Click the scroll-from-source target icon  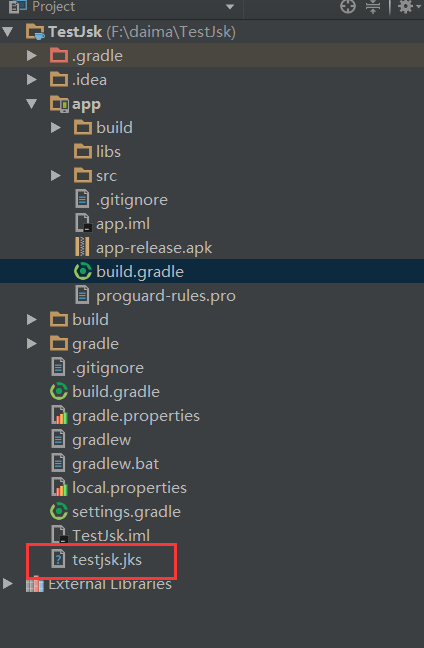pyautogui.click(x=348, y=6)
